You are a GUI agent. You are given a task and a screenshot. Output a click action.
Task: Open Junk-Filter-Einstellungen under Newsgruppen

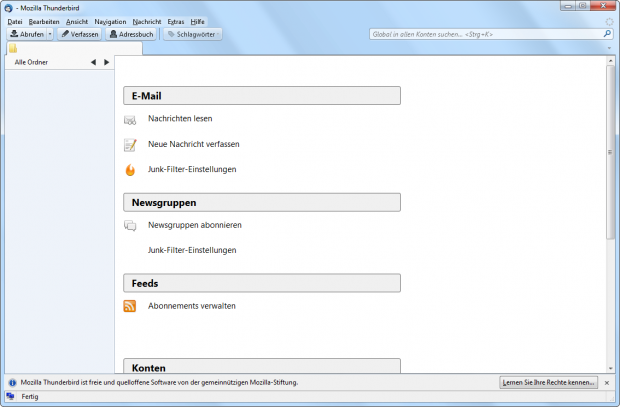point(192,250)
